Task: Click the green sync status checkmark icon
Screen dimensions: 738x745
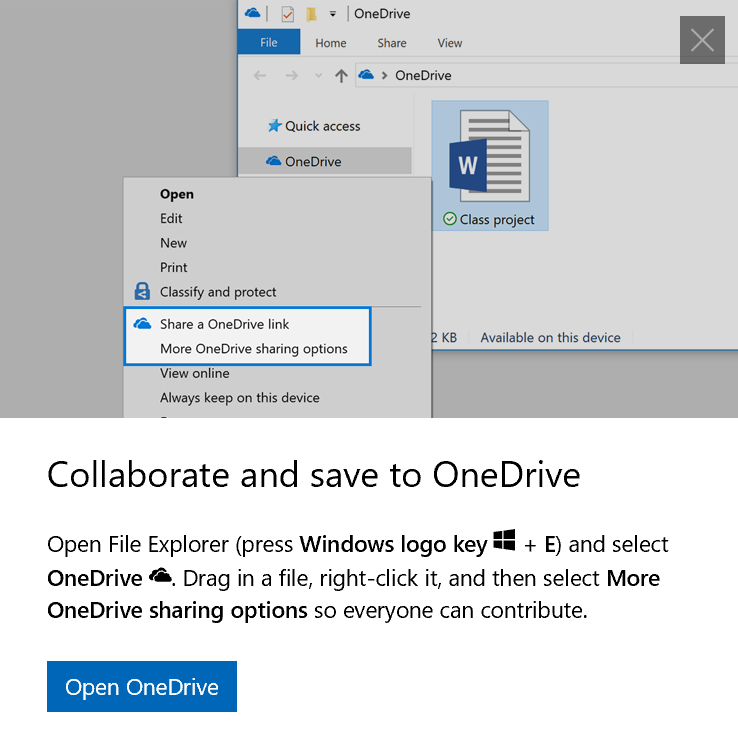Action: click(450, 219)
